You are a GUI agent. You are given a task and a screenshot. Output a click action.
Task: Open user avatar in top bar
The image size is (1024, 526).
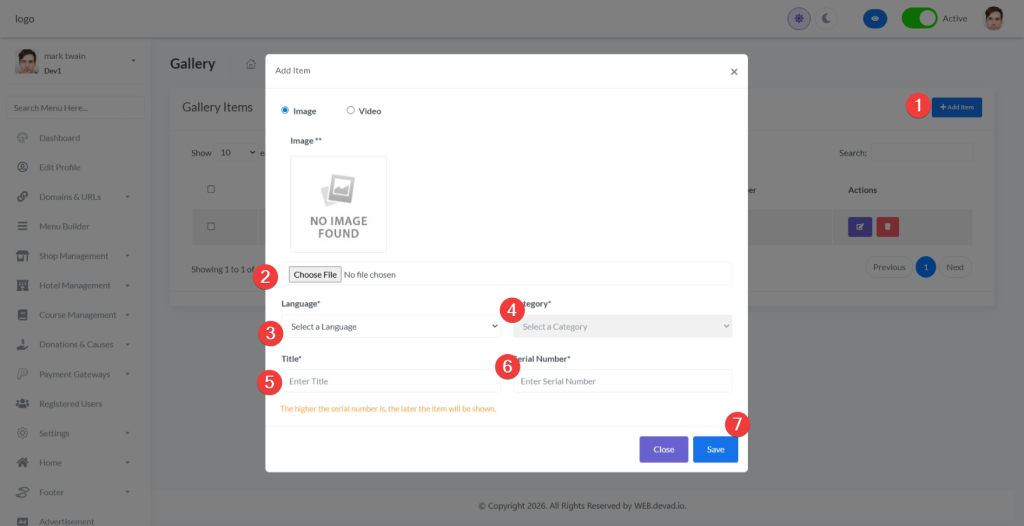(x=993, y=18)
